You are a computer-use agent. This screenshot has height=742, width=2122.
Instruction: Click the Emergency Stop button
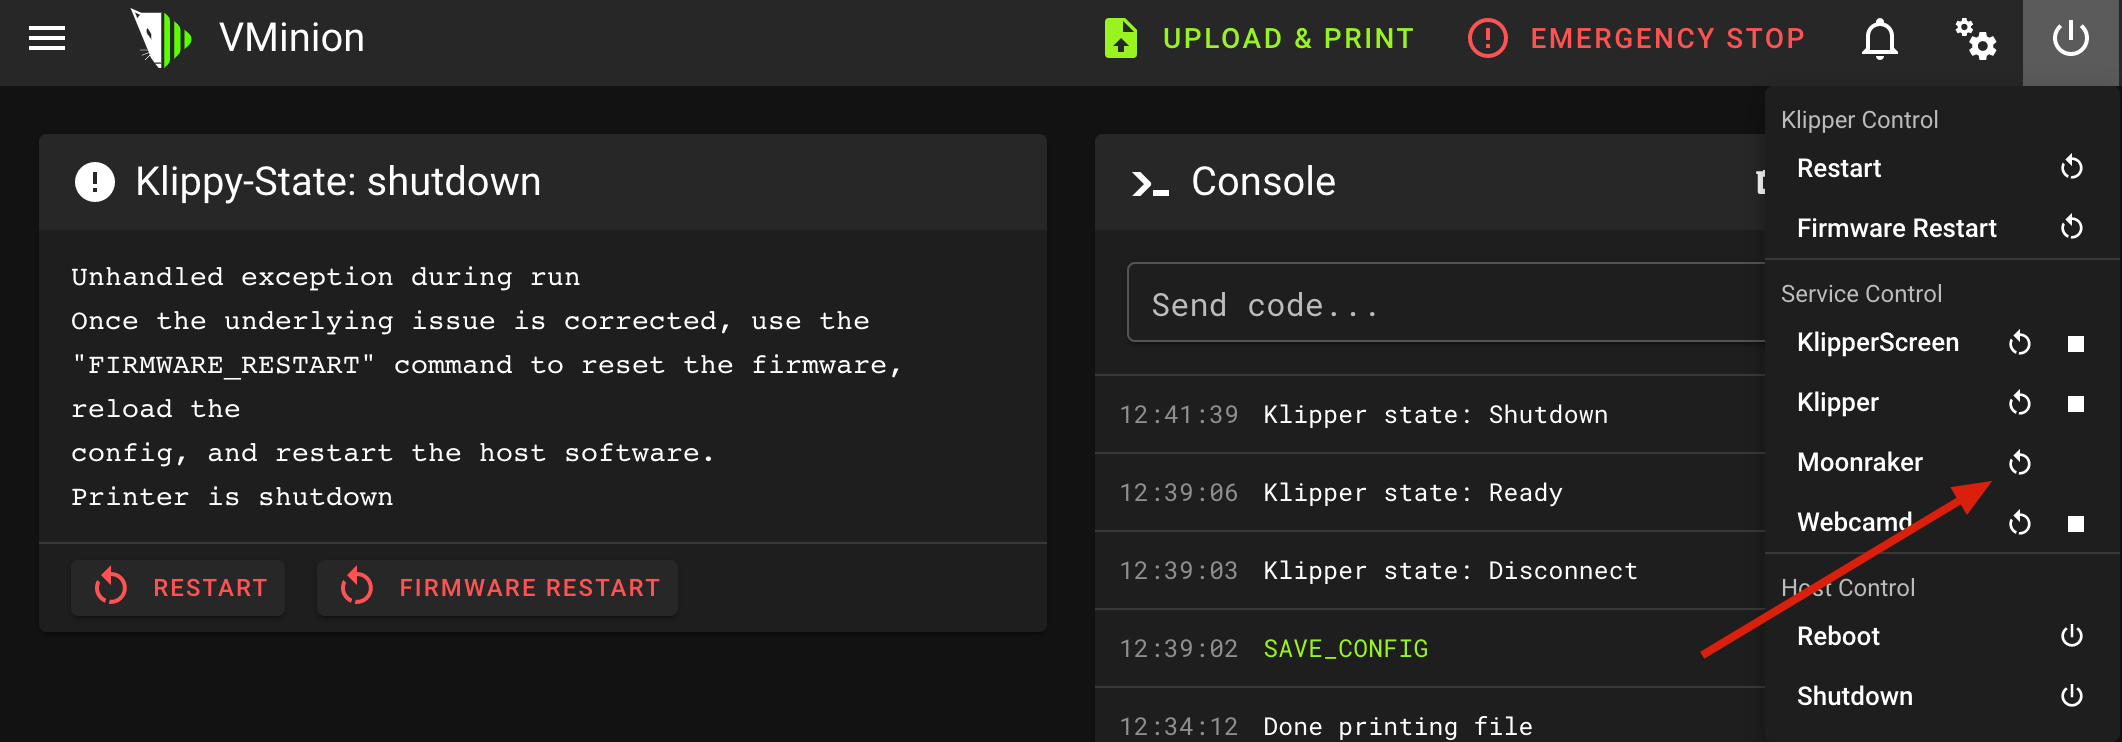point(1636,39)
